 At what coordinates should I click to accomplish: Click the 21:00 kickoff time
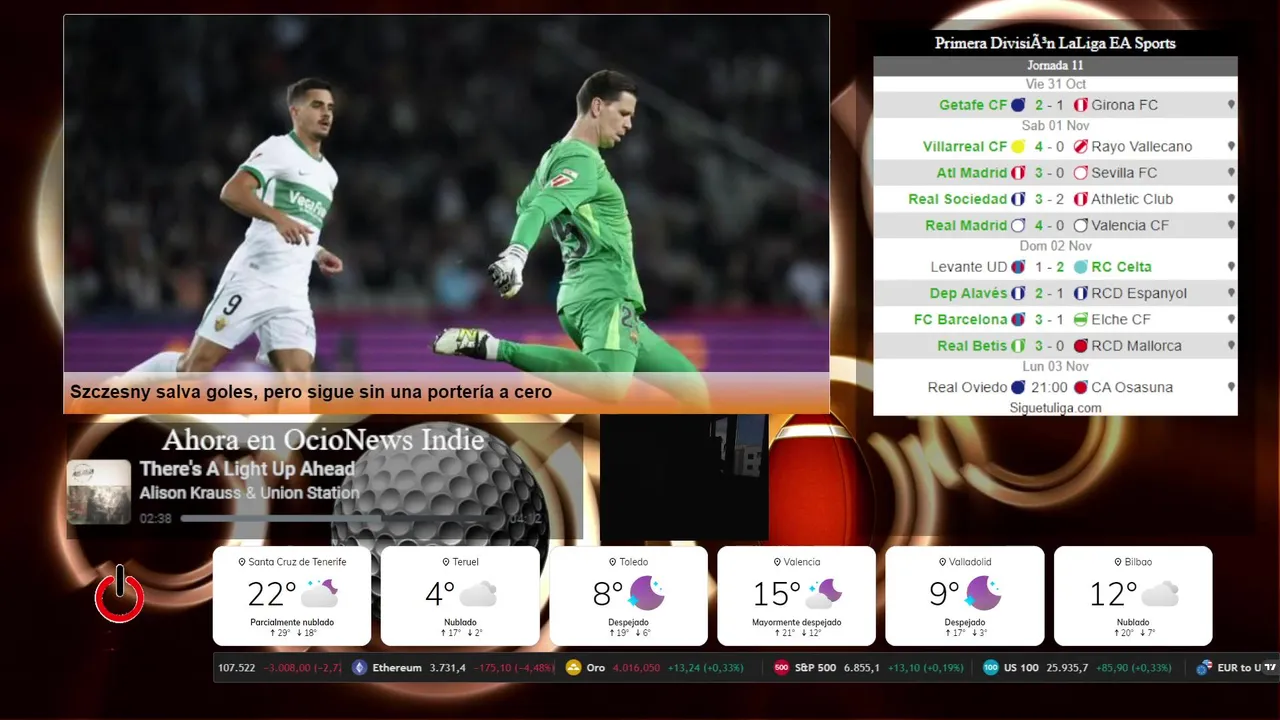(1050, 387)
